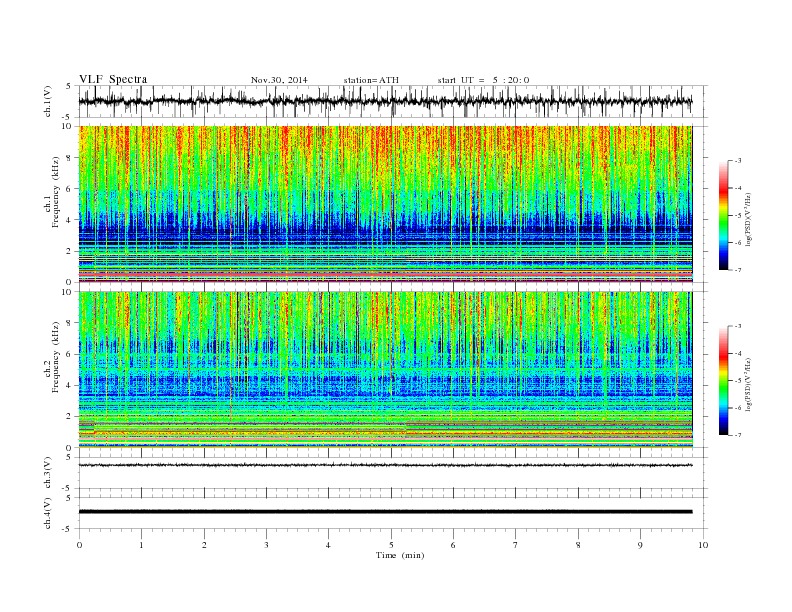792x612 pixels.
Task: Select the ch.4(V) axis label
Action: [48, 513]
